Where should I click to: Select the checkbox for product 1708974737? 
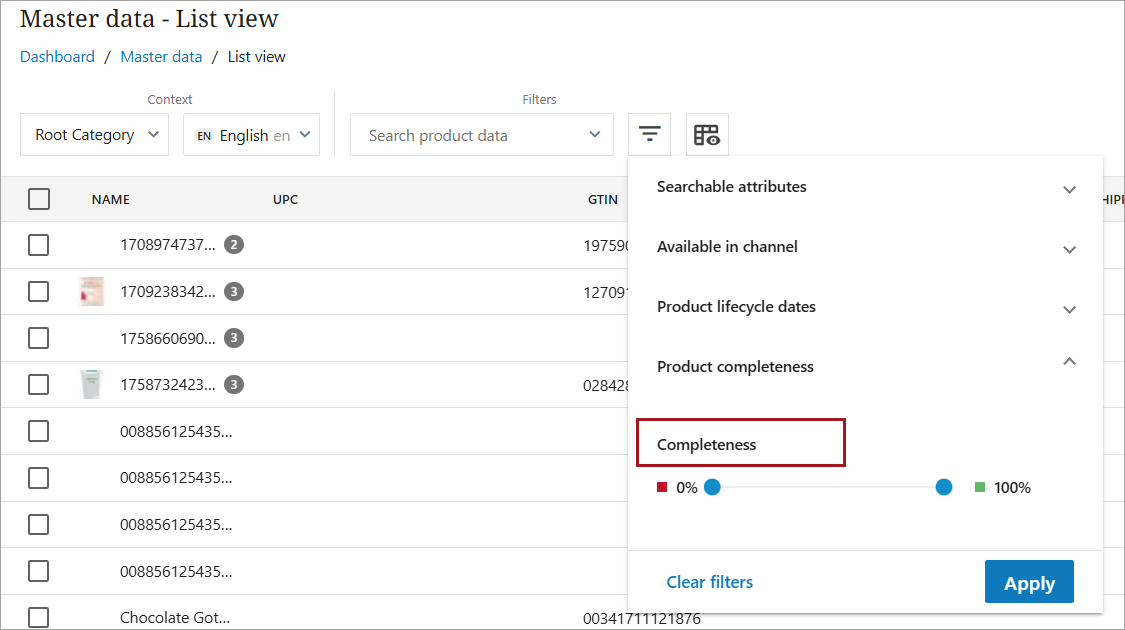tap(39, 245)
